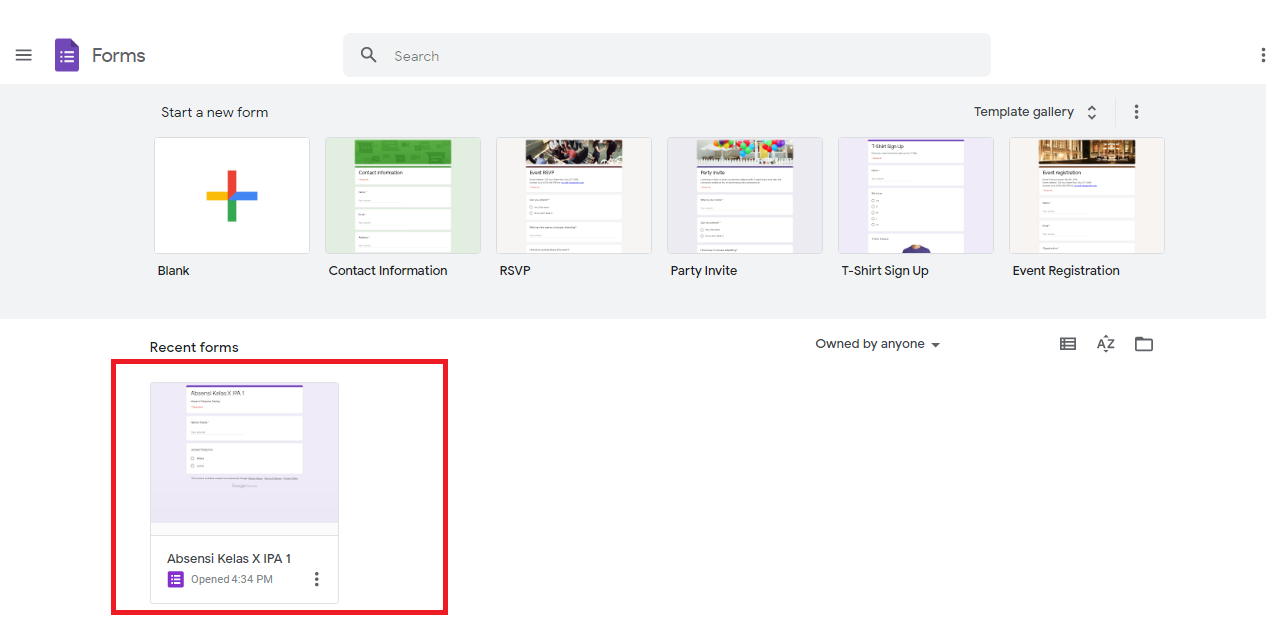Screen dimensions: 1288x619
Task: Open options menu on the Absensi form card
Action: click(x=317, y=579)
